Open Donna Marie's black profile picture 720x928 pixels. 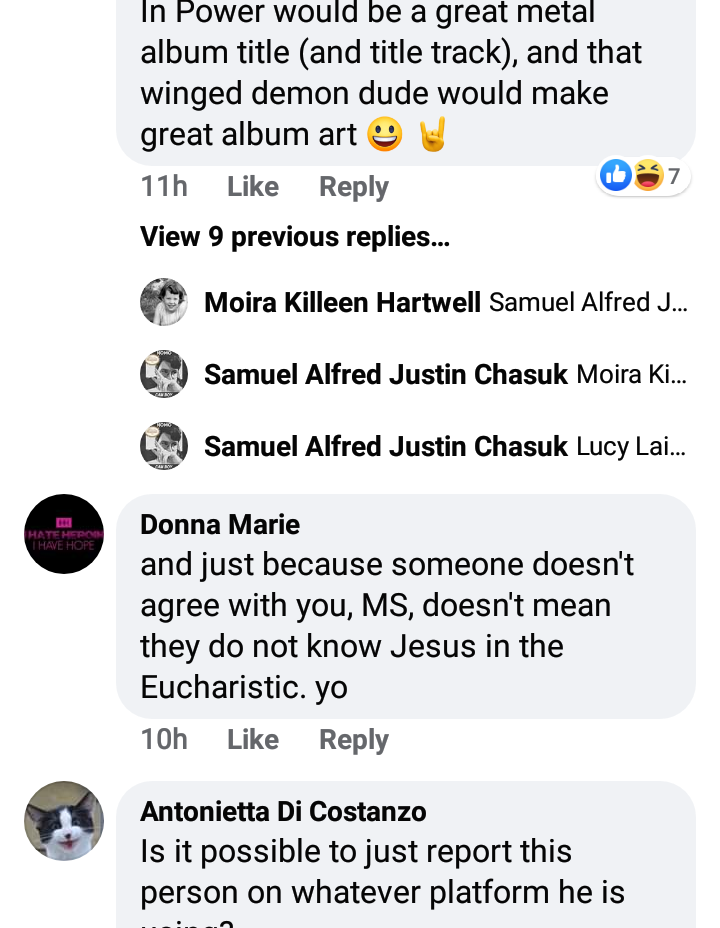[x=64, y=534]
